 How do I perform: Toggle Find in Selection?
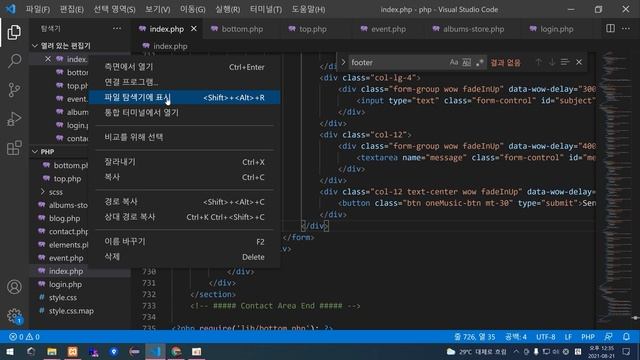coord(565,62)
